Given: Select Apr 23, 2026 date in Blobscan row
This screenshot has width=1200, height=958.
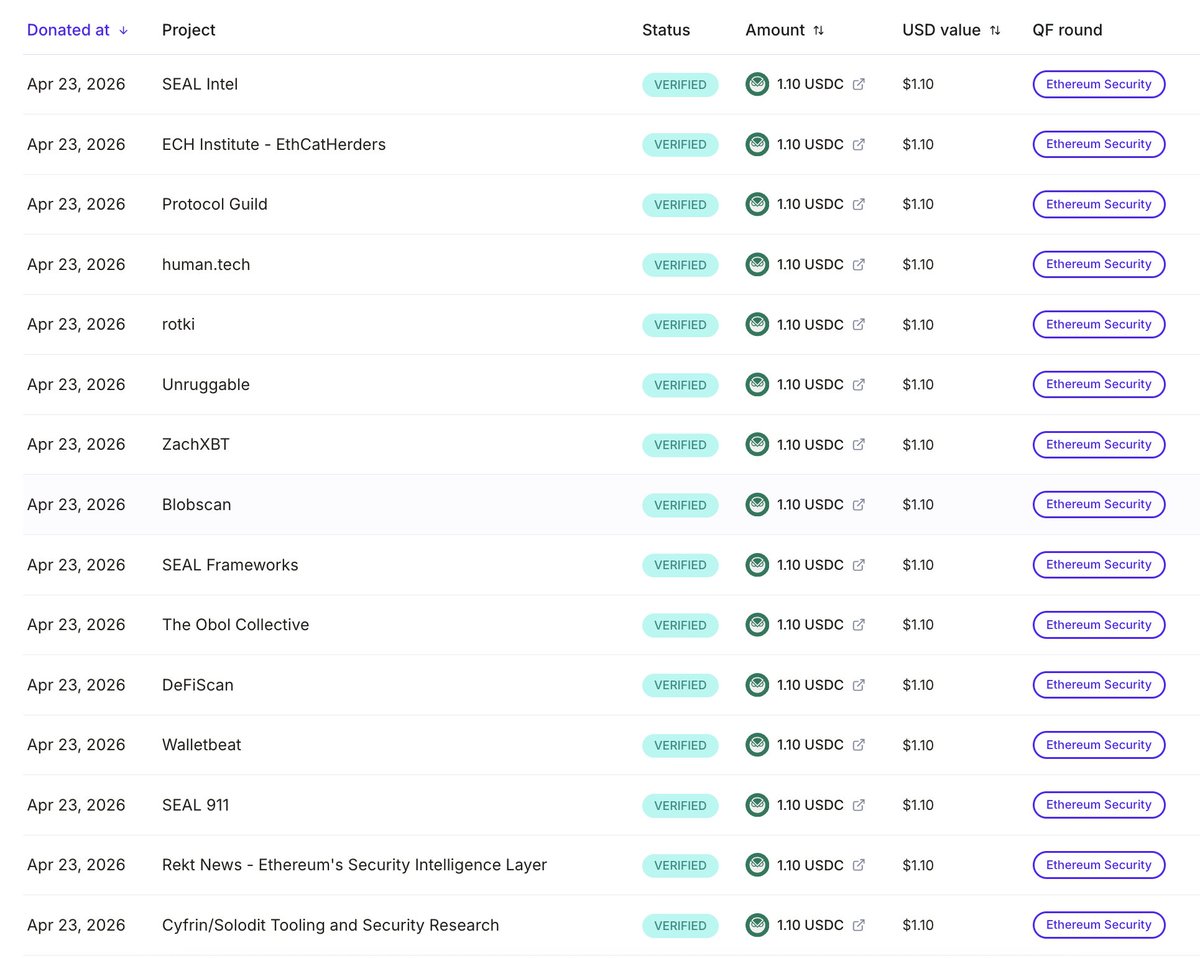Looking at the screenshot, I should coord(76,504).
